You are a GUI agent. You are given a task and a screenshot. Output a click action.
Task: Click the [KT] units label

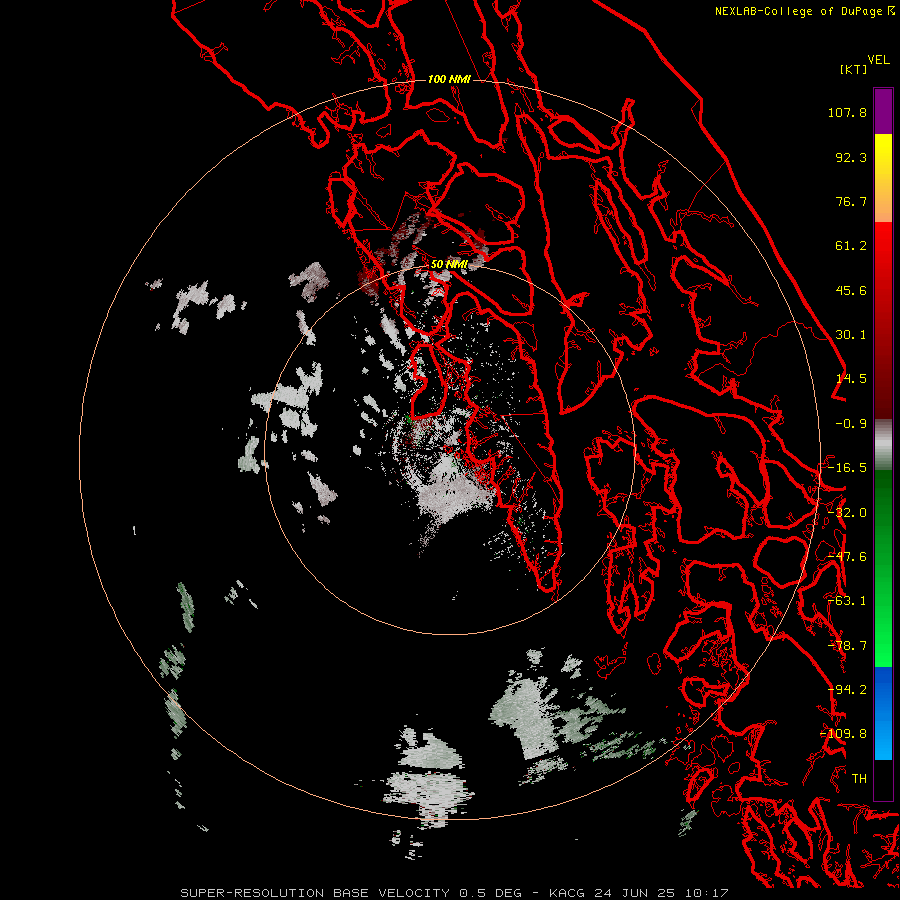click(x=854, y=69)
